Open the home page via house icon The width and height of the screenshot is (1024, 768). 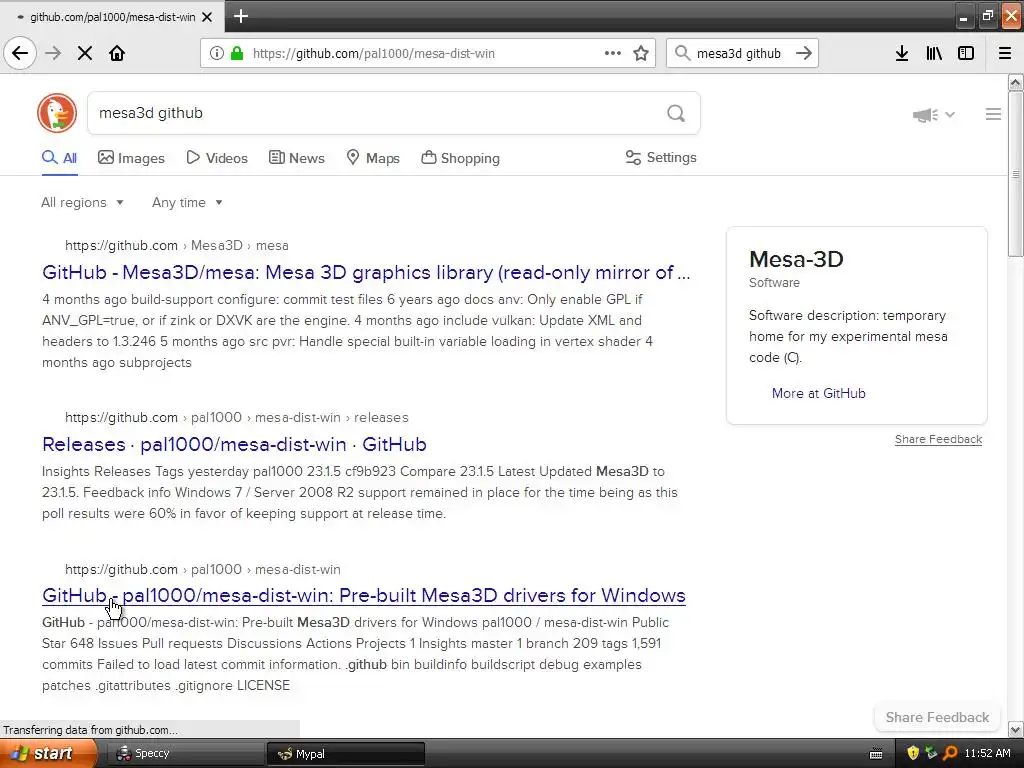(x=117, y=53)
